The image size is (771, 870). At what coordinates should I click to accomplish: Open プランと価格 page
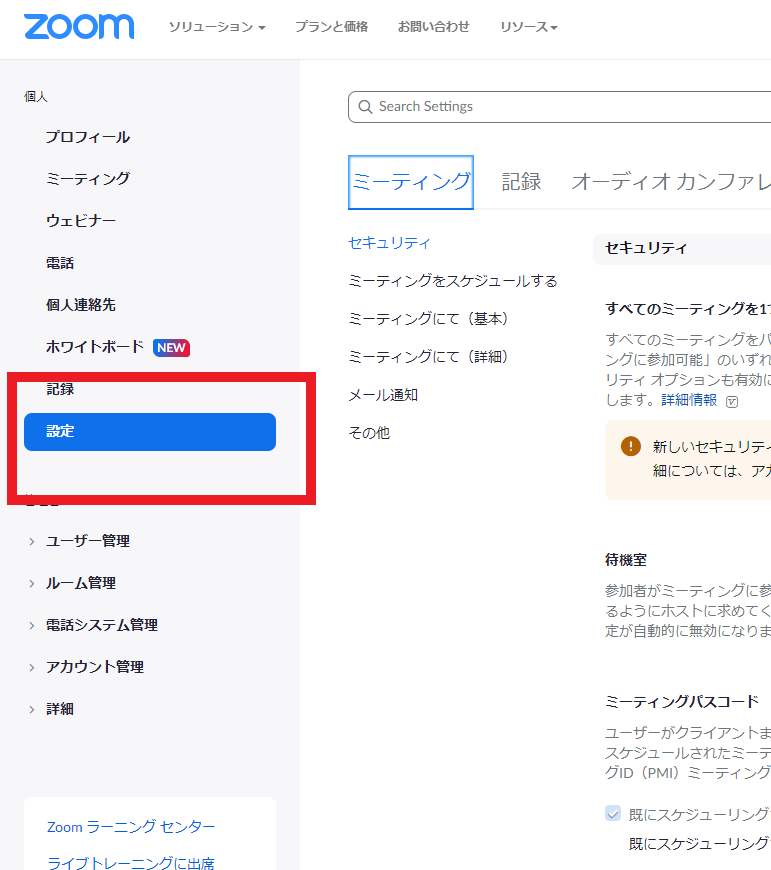[331, 27]
